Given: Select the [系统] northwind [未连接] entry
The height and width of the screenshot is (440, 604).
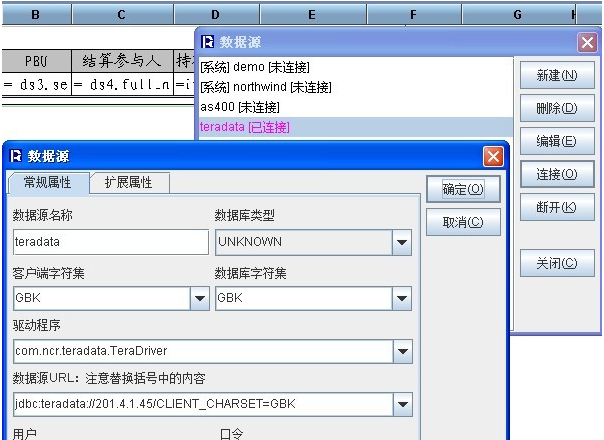Looking at the screenshot, I should (x=356, y=87).
